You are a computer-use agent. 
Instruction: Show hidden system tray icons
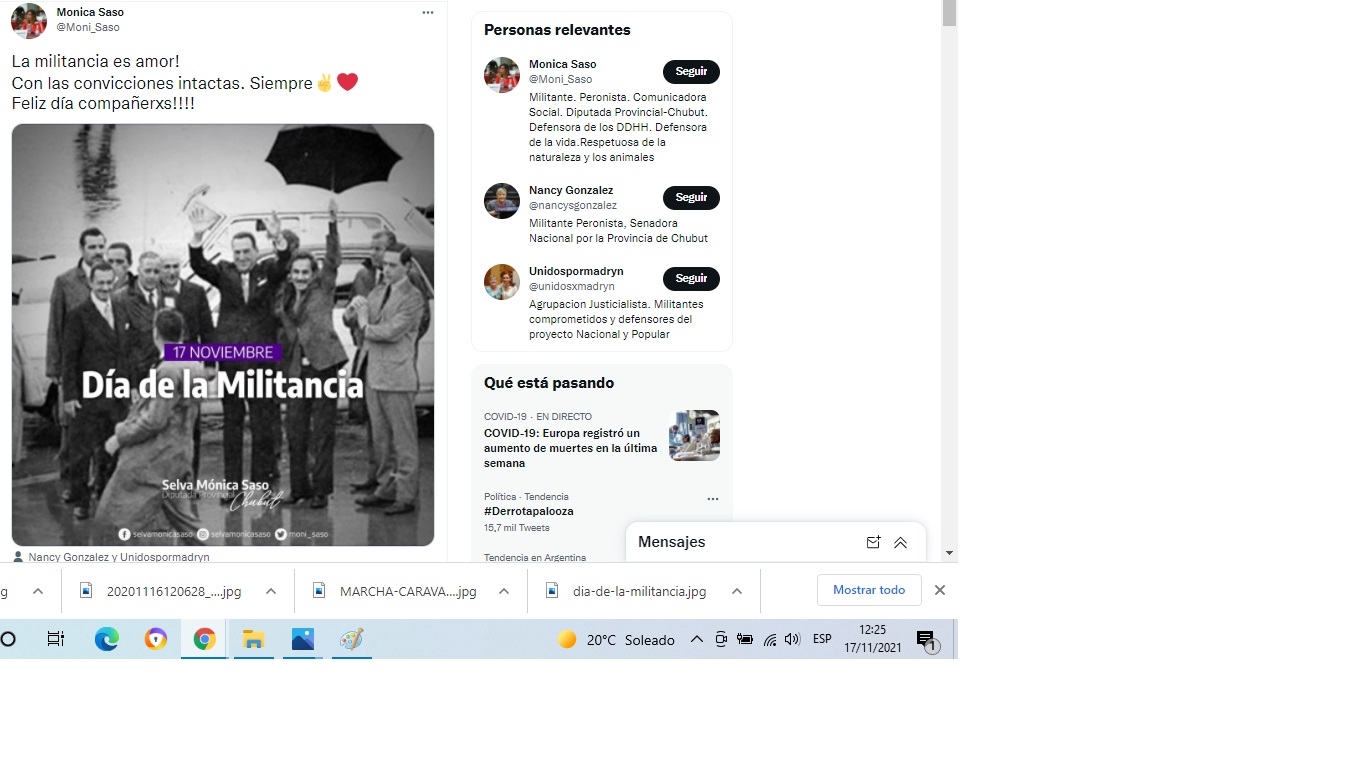click(697, 640)
